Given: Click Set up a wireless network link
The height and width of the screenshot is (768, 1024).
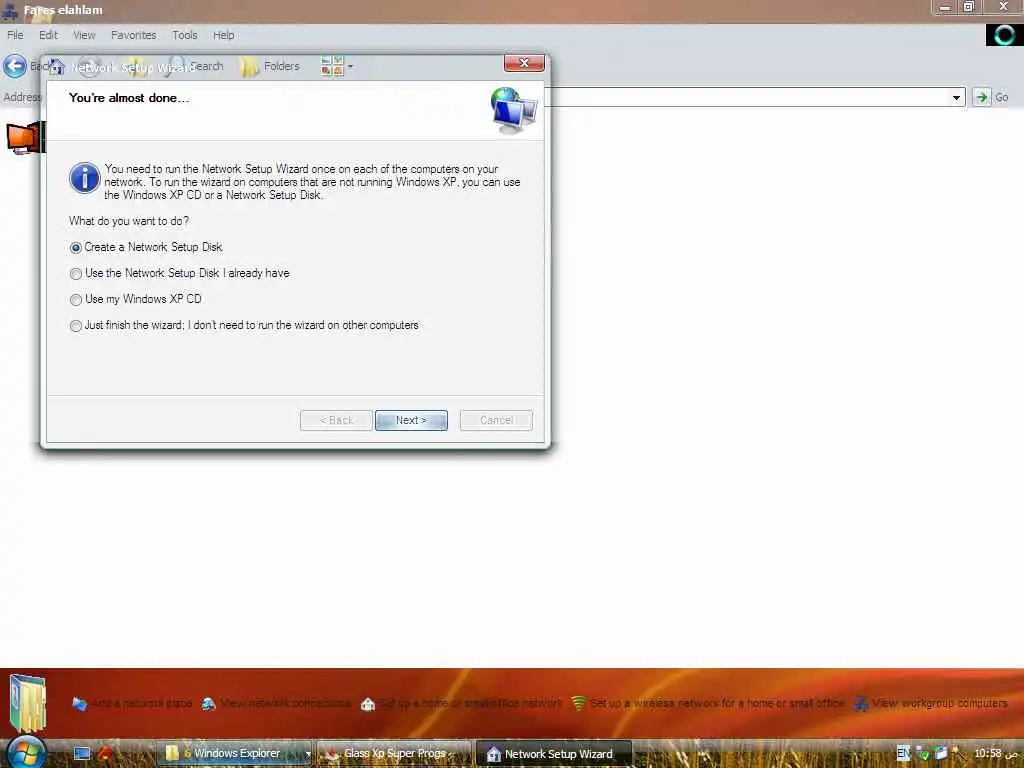Looking at the screenshot, I should click(717, 703).
